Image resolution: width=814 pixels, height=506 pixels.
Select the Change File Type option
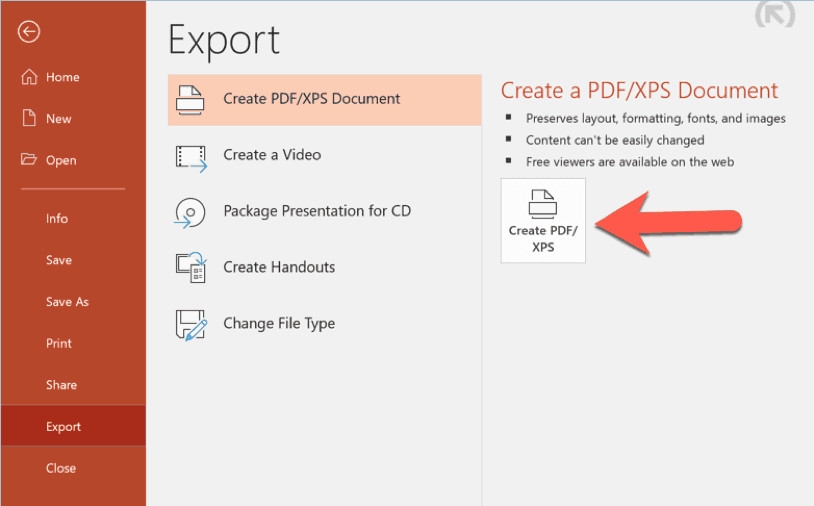point(324,323)
